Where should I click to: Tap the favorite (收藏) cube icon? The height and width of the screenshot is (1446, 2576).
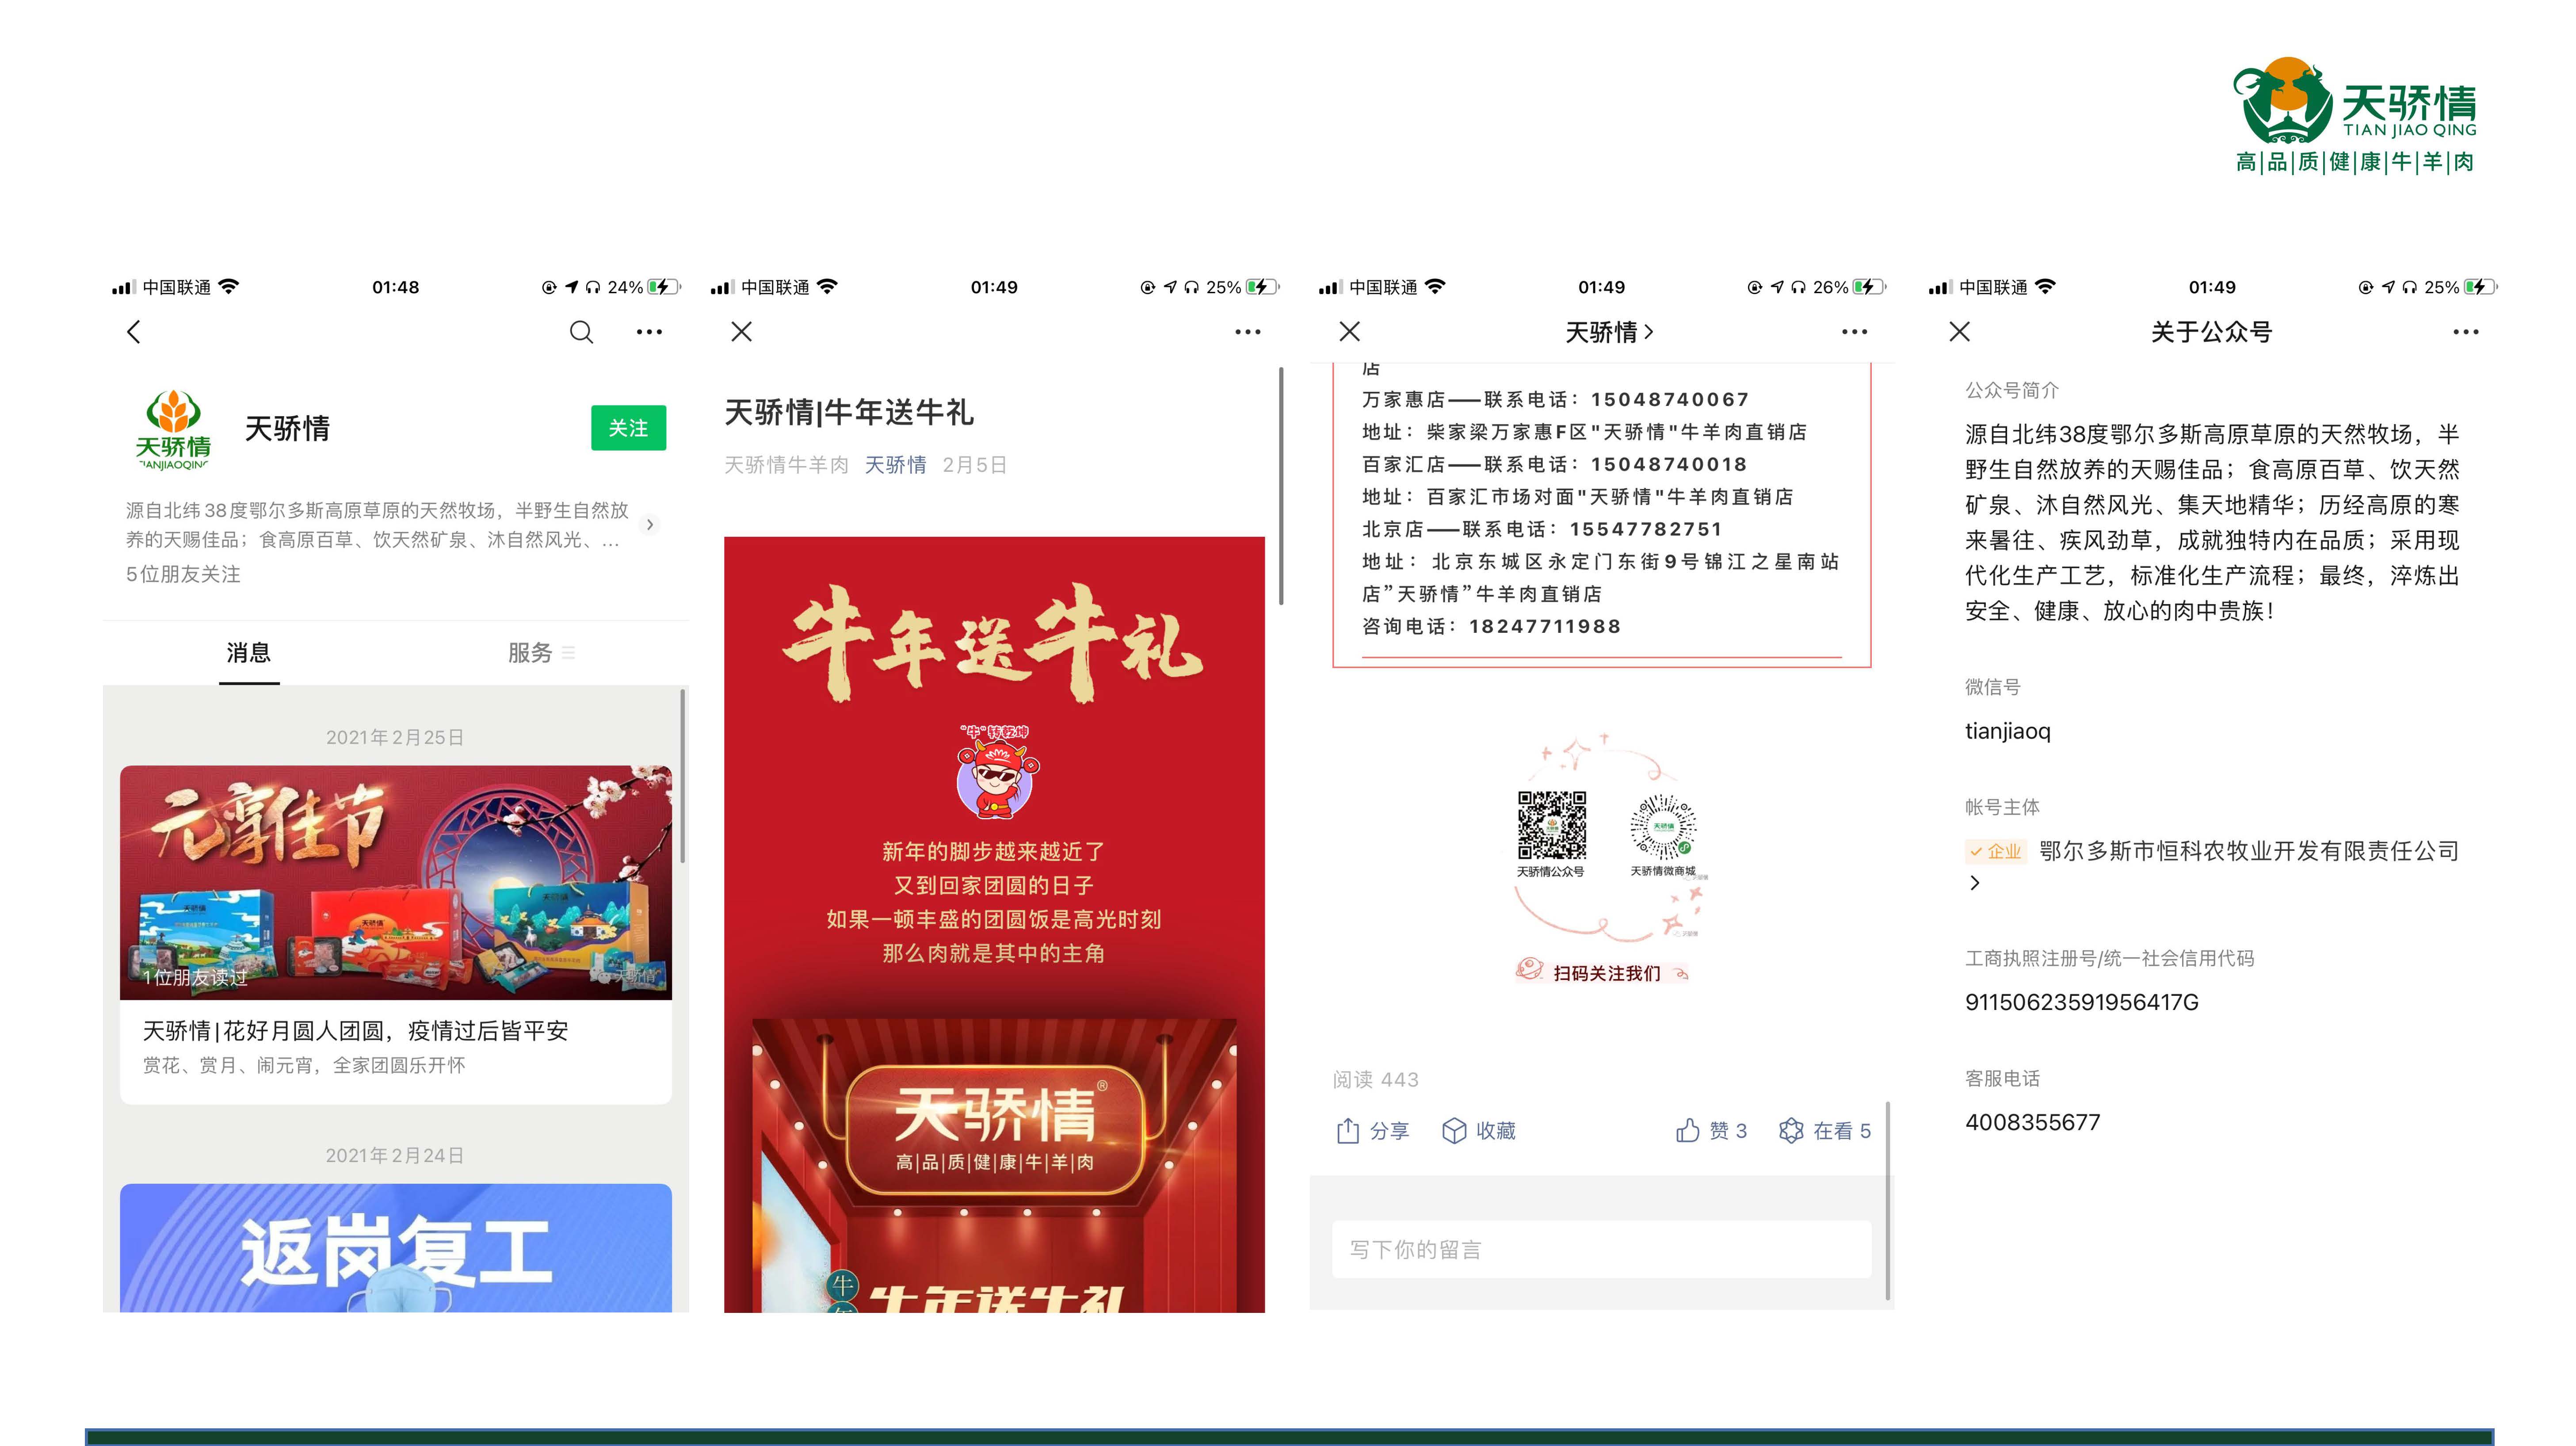(x=1454, y=1131)
